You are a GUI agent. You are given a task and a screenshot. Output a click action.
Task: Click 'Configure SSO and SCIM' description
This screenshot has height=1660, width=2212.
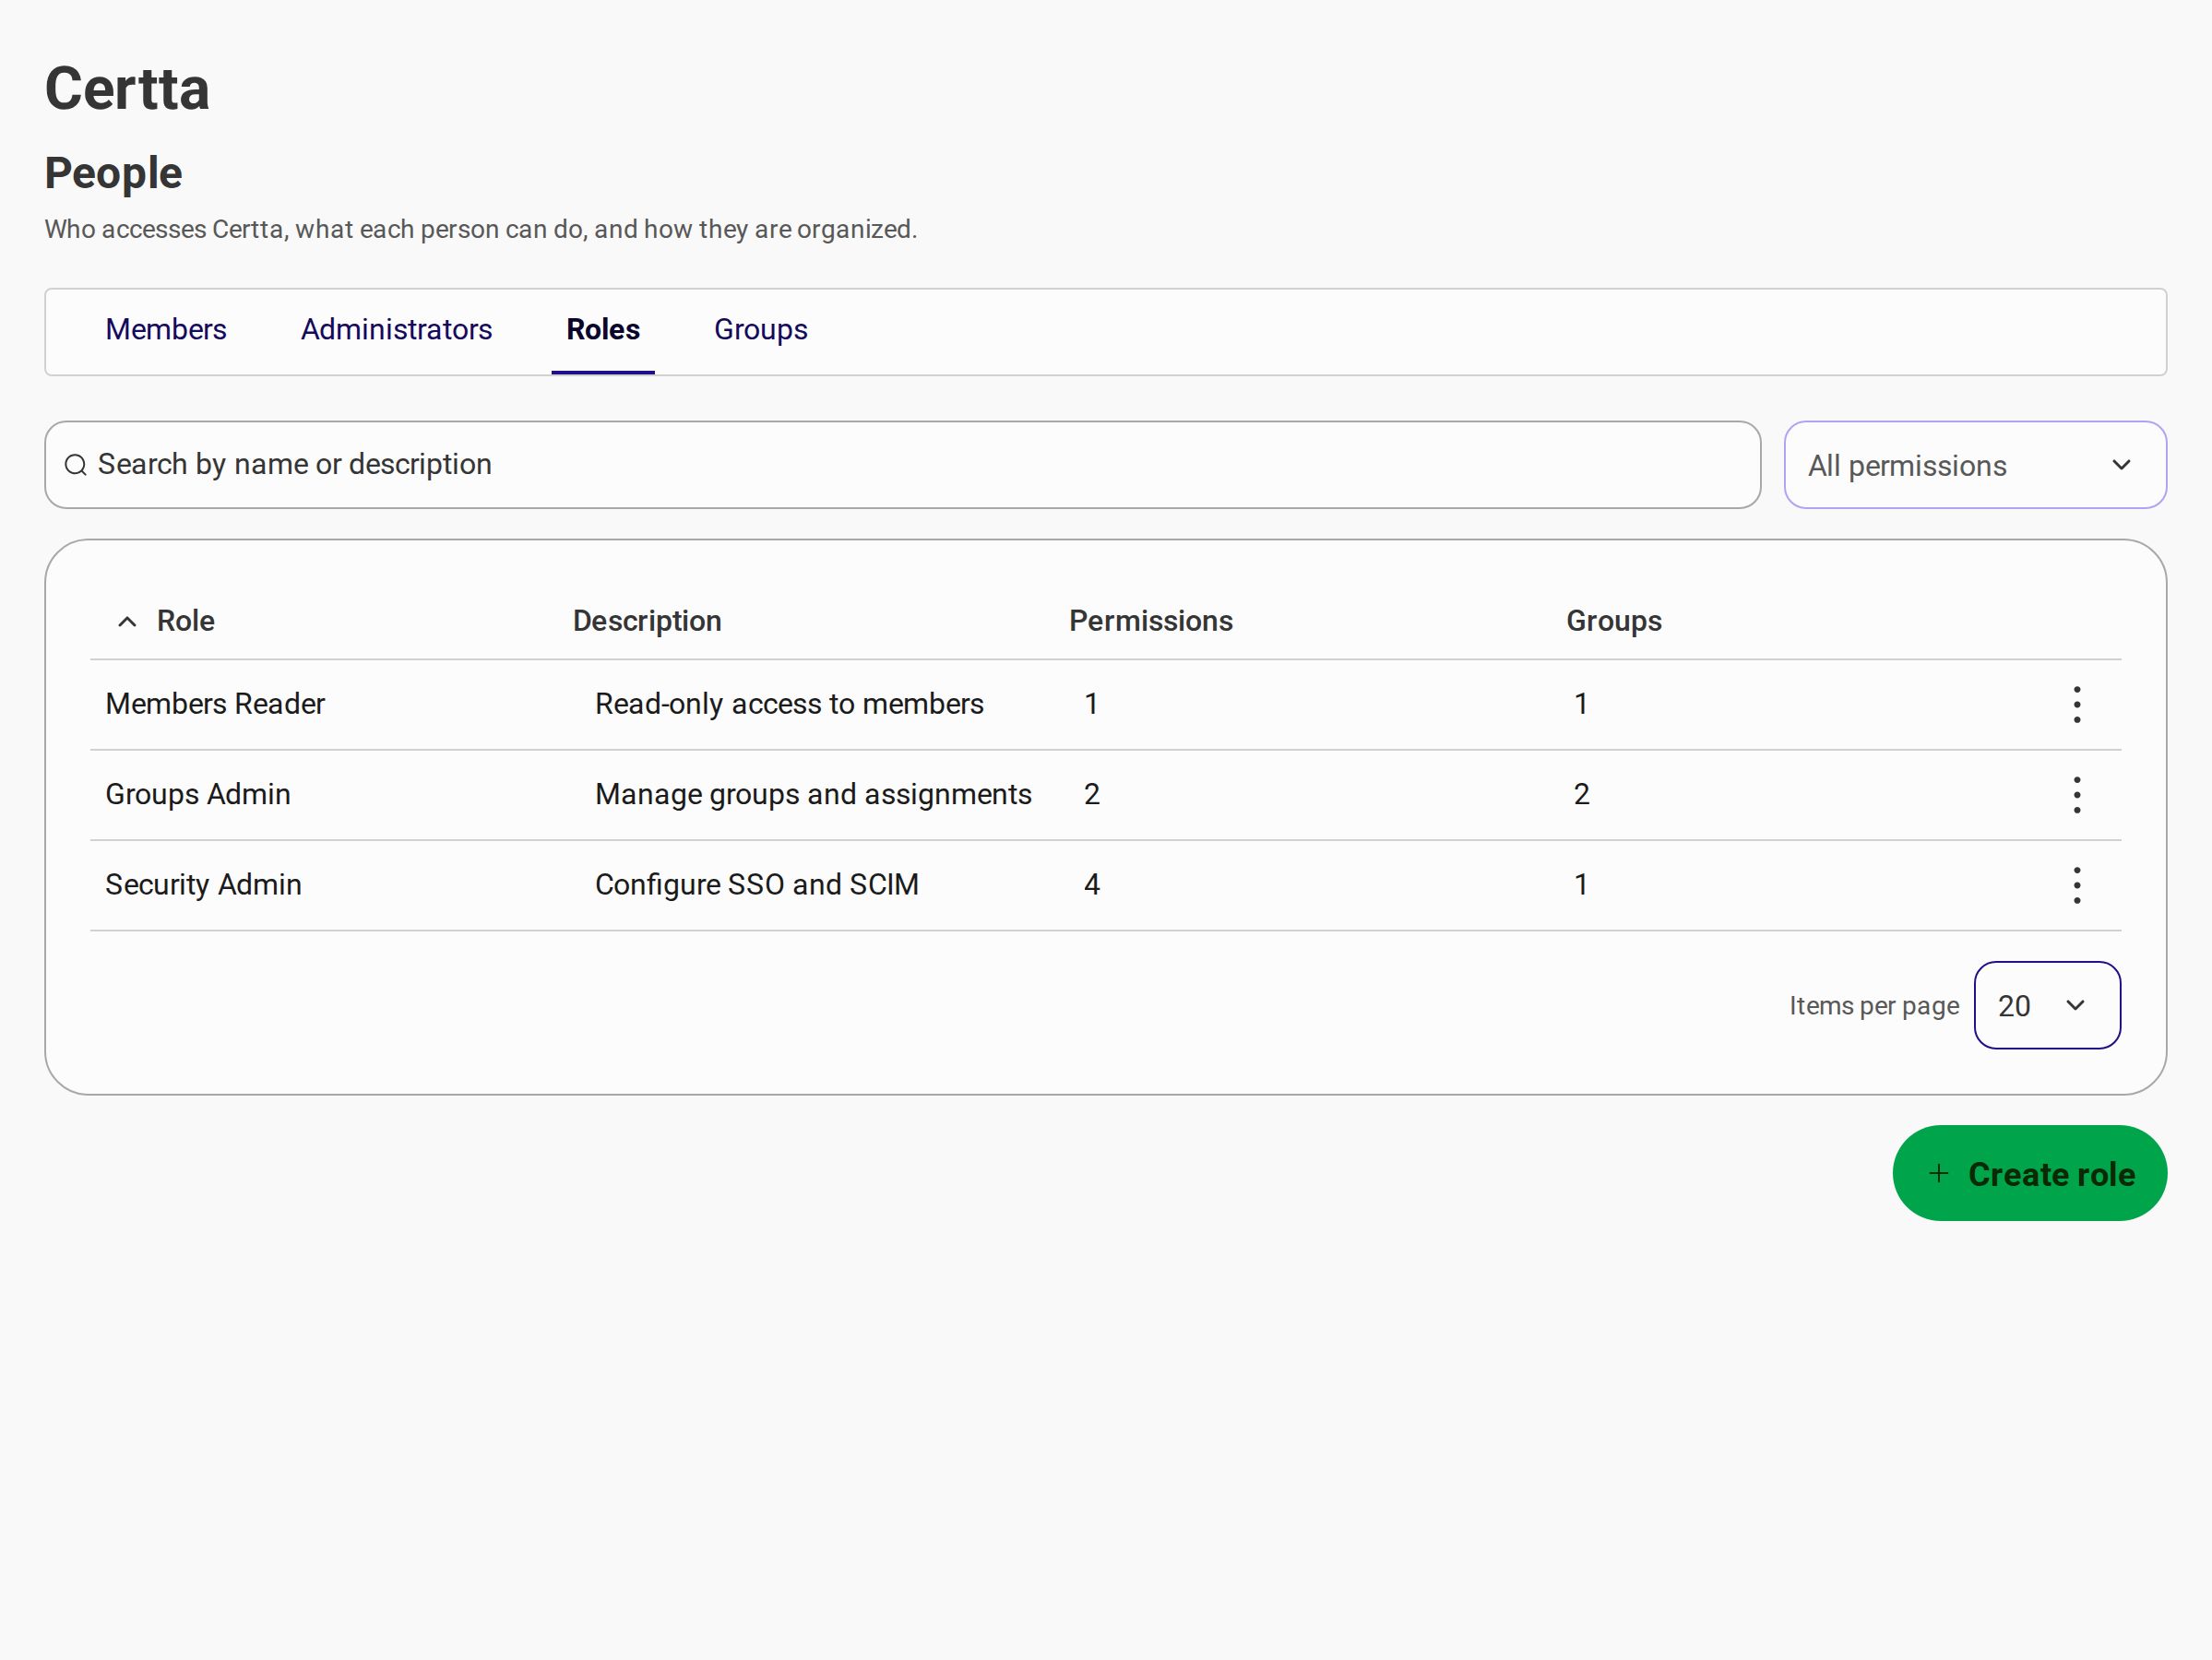coord(757,884)
